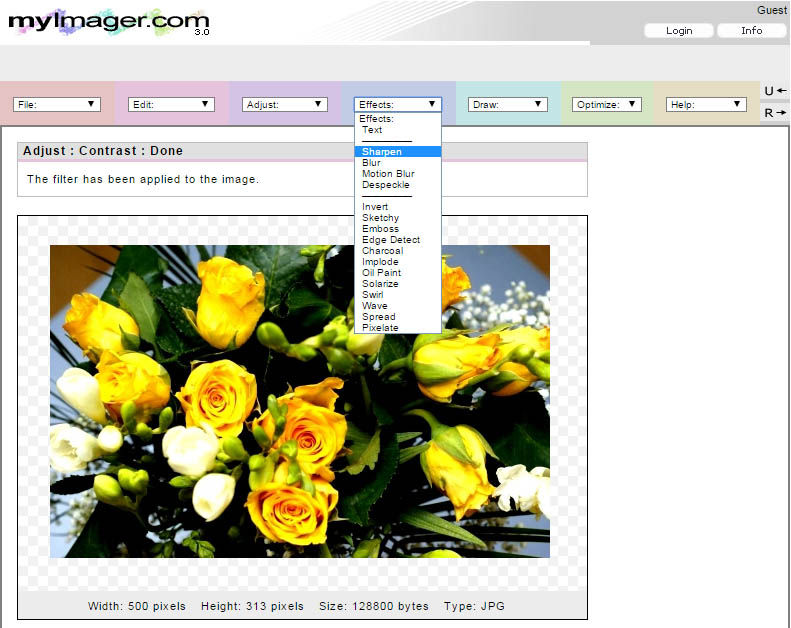The height and width of the screenshot is (628, 791).
Task: Choose the Swirl effect
Action: tap(398, 295)
